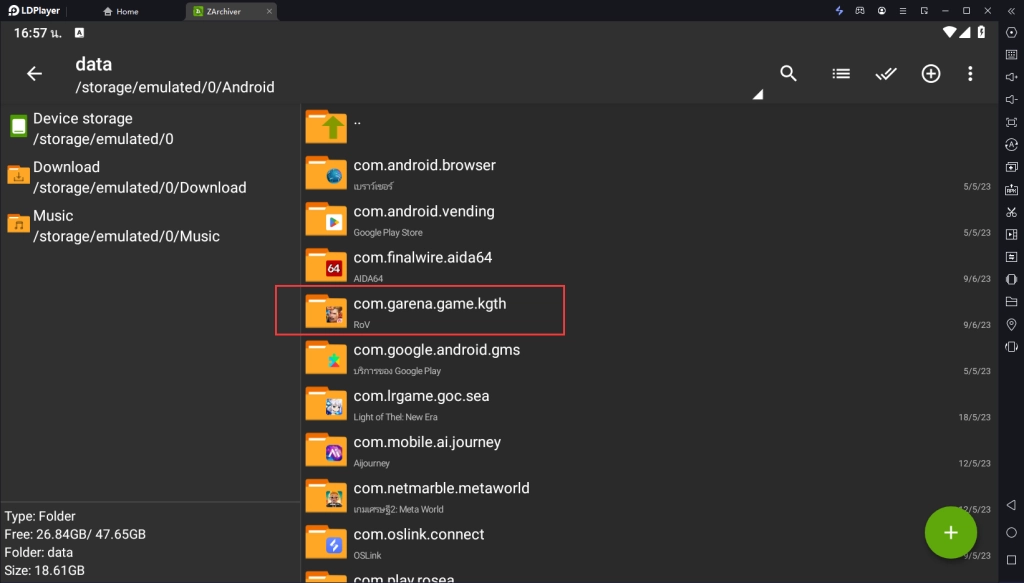This screenshot has width=1024, height=583.
Task: Open the shared folder icon
Action: click(x=1011, y=302)
